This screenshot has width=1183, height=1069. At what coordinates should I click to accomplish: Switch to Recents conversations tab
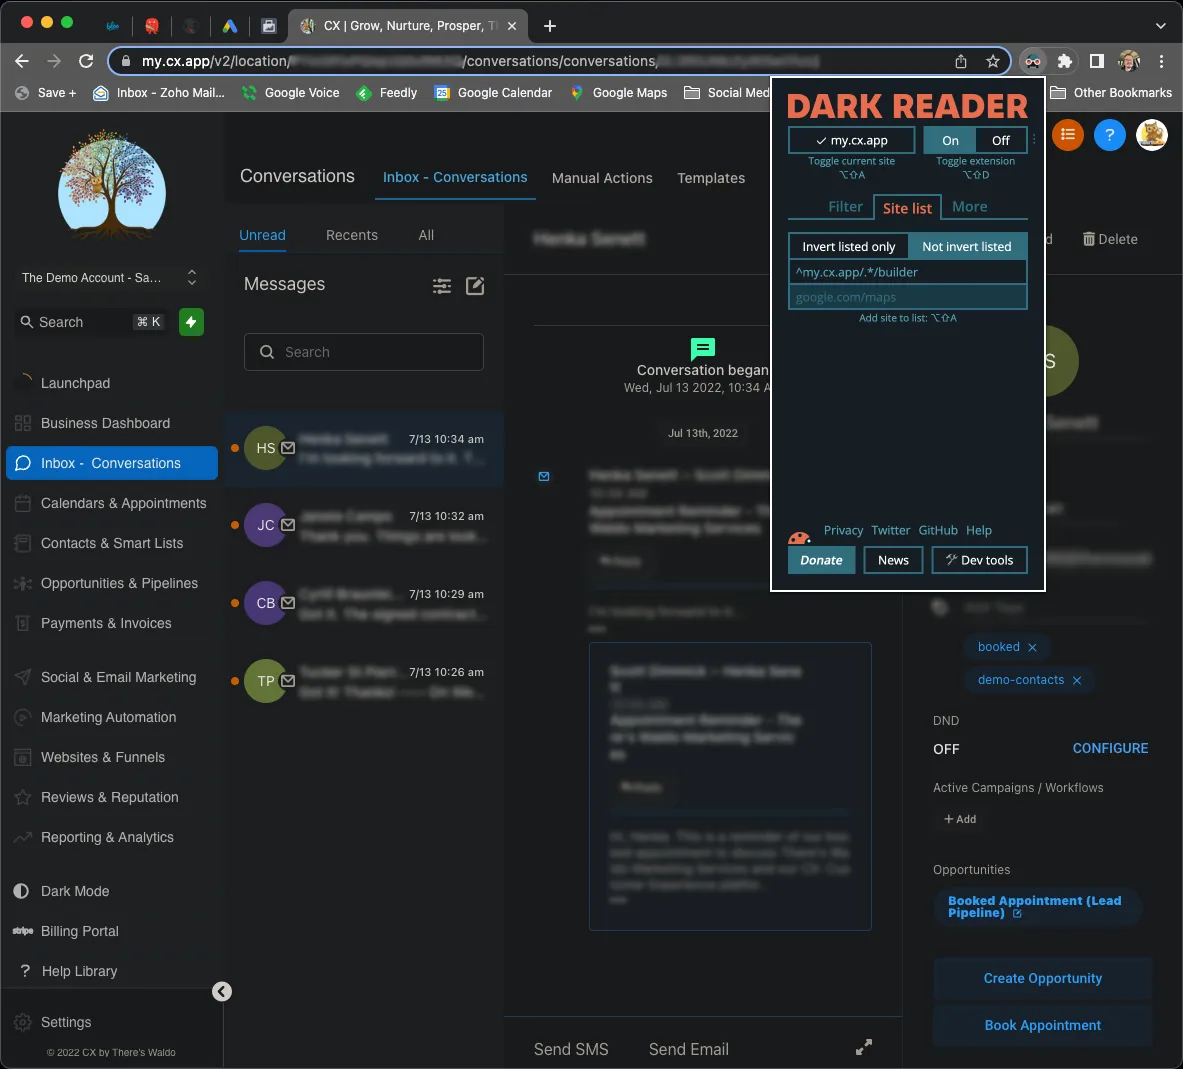pyautogui.click(x=352, y=235)
